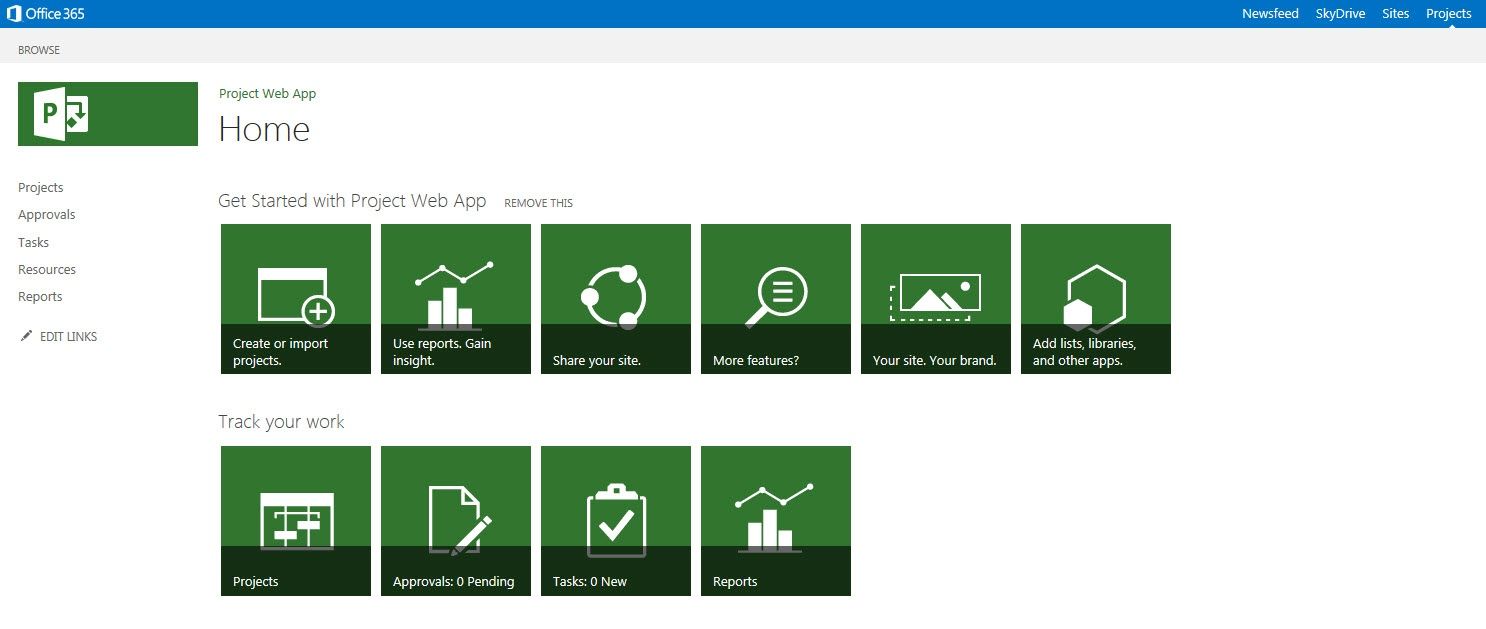
Task: Click the Your site Your brand picture icon
Action: tap(935, 298)
